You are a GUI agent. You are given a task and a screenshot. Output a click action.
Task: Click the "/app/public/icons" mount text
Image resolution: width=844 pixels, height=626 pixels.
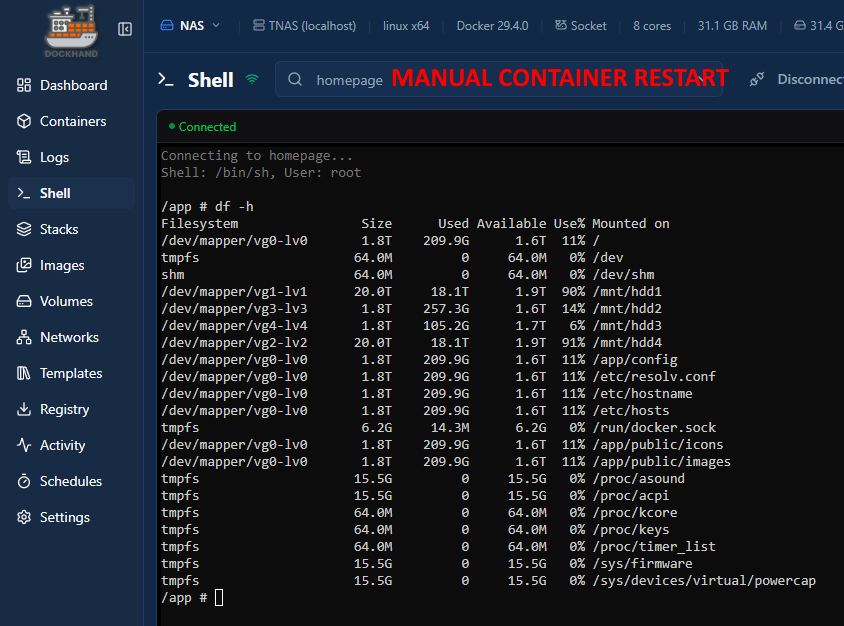pyautogui.click(x=658, y=445)
